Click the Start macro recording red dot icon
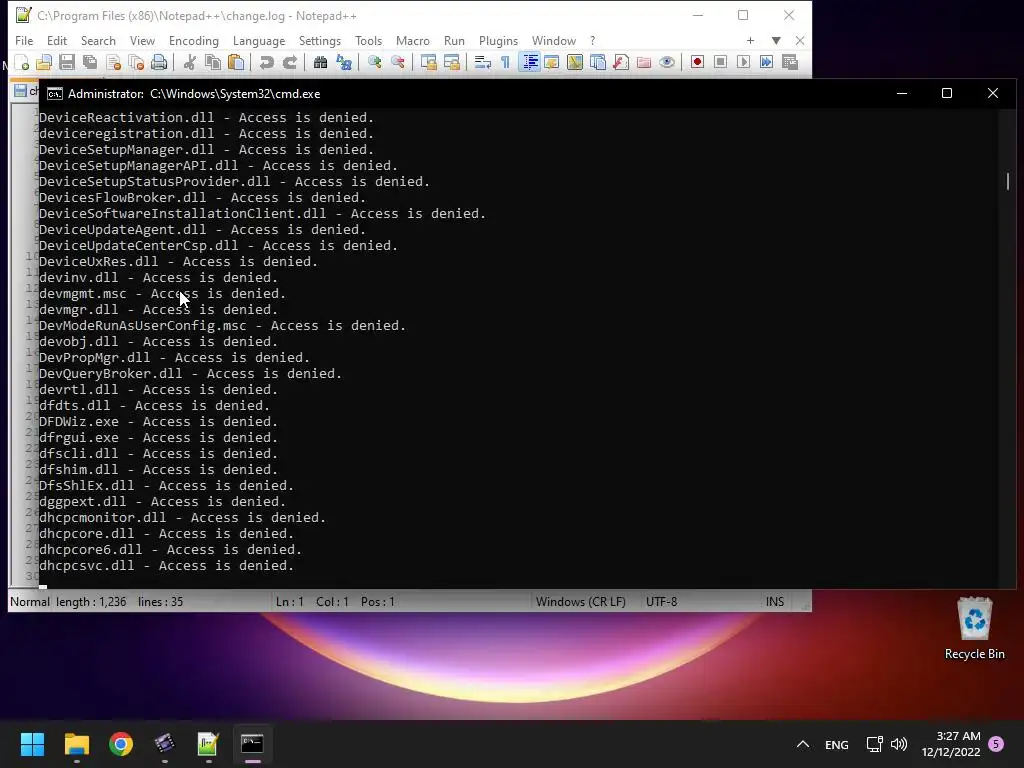1024x768 pixels. coord(697,62)
